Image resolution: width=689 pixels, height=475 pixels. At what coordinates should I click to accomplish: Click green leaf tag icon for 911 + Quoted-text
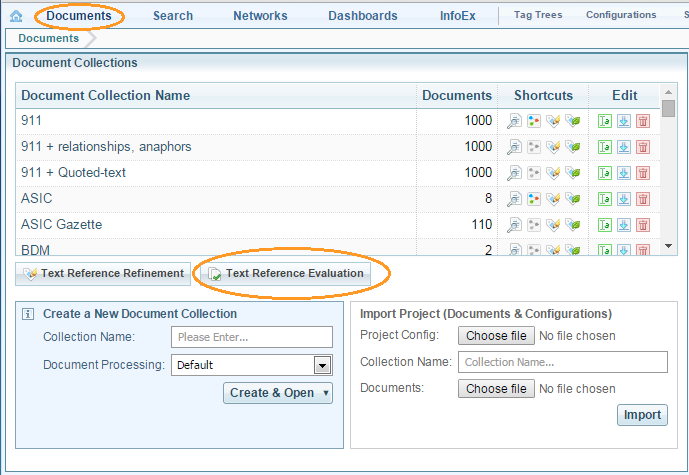[x=572, y=173]
